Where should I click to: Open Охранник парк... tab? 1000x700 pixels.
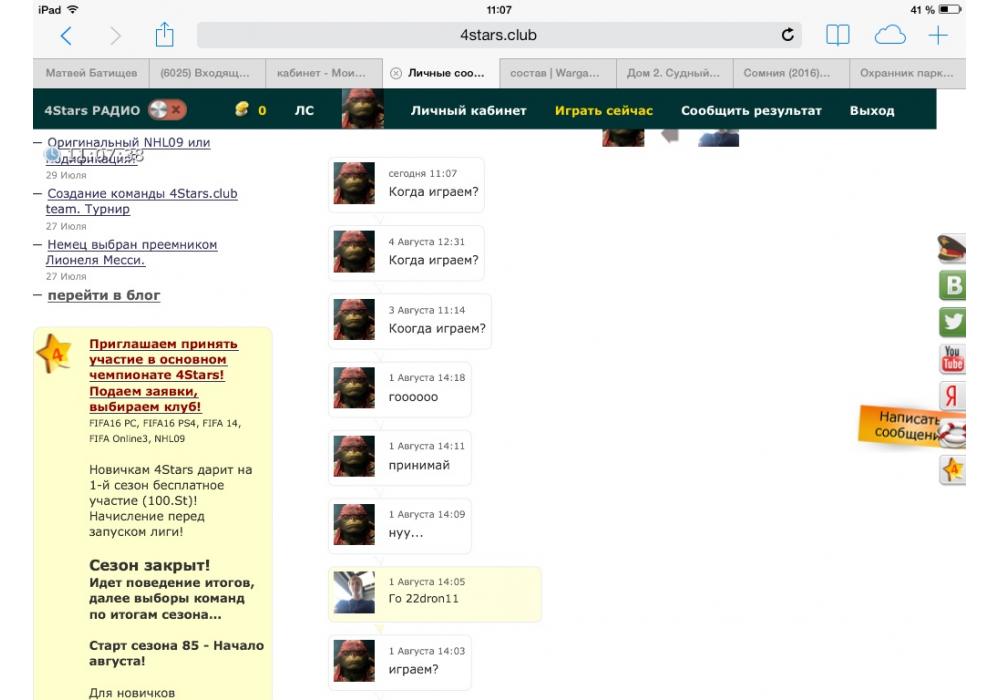point(907,73)
